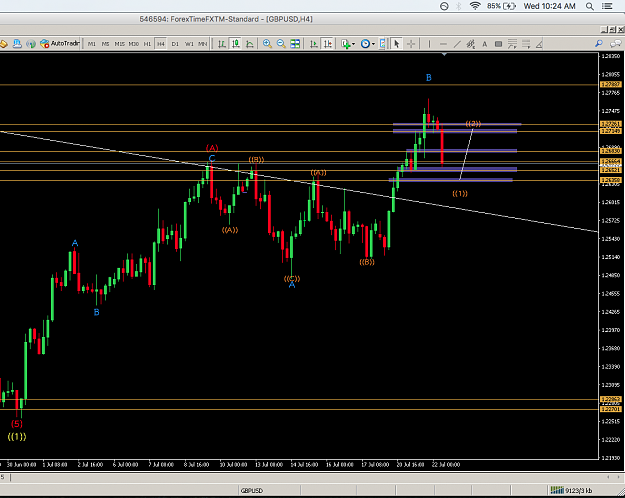
Task: Select bar chart display mode
Action: [222, 44]
